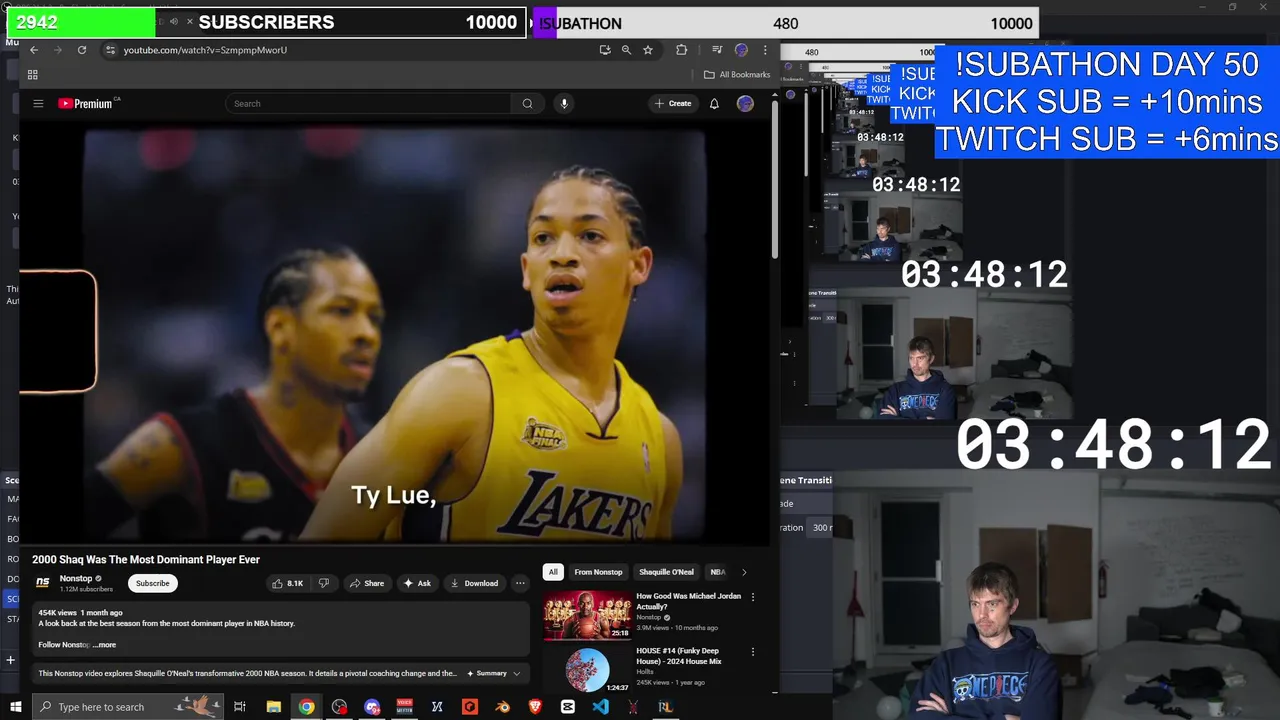Click YouTube search magnifier button
Screen dimensions: 1280x720
tap(527, 104)
